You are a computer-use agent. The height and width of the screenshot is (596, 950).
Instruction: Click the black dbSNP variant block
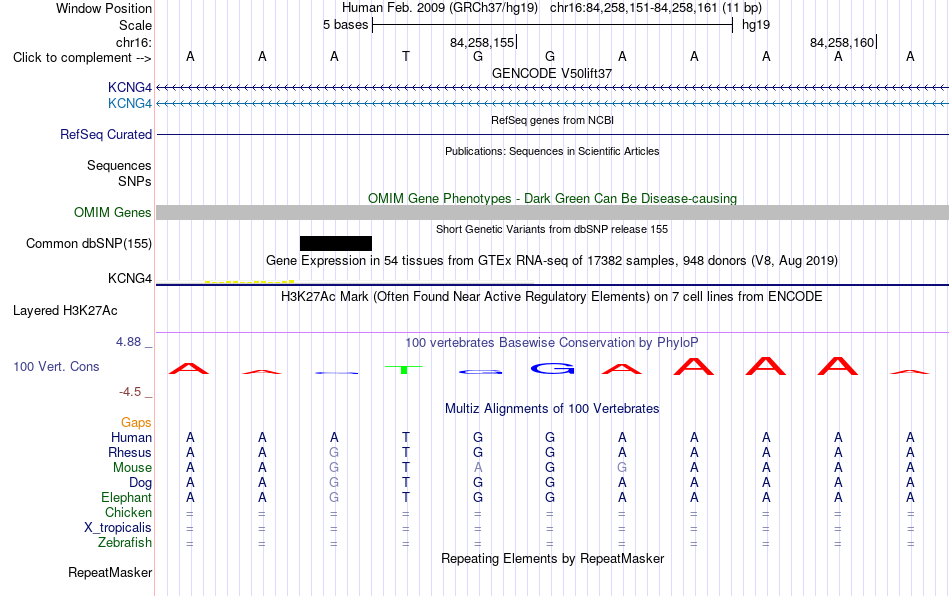click(336, 243)
